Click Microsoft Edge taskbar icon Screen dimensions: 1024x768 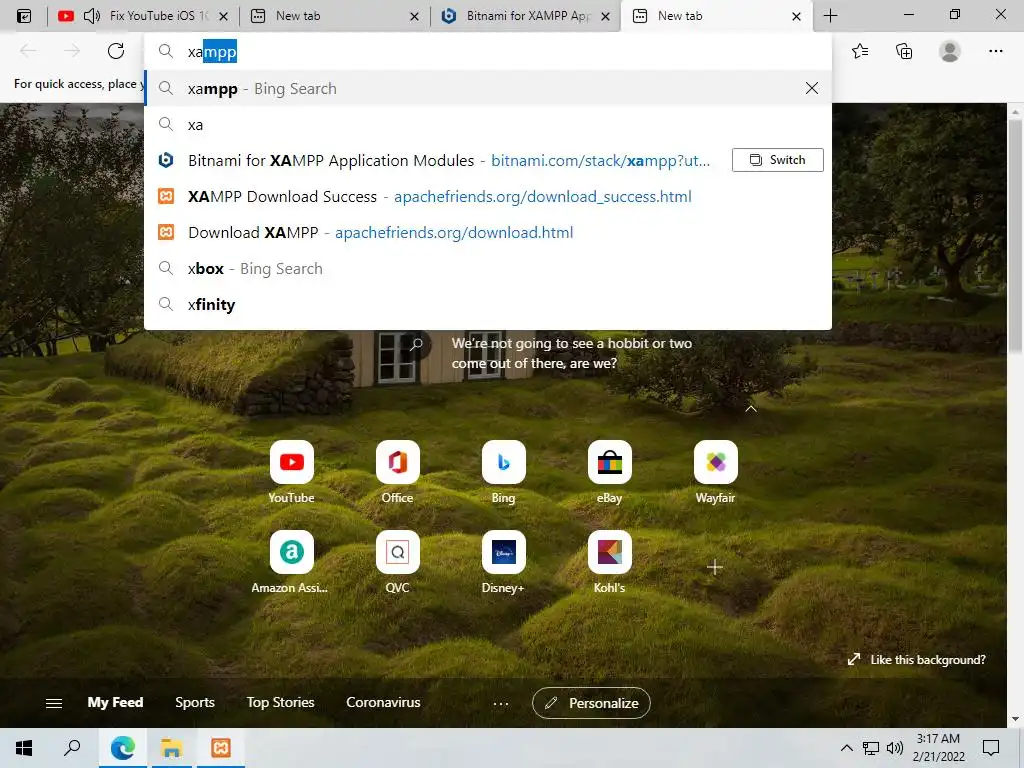[x=122, y=748]
